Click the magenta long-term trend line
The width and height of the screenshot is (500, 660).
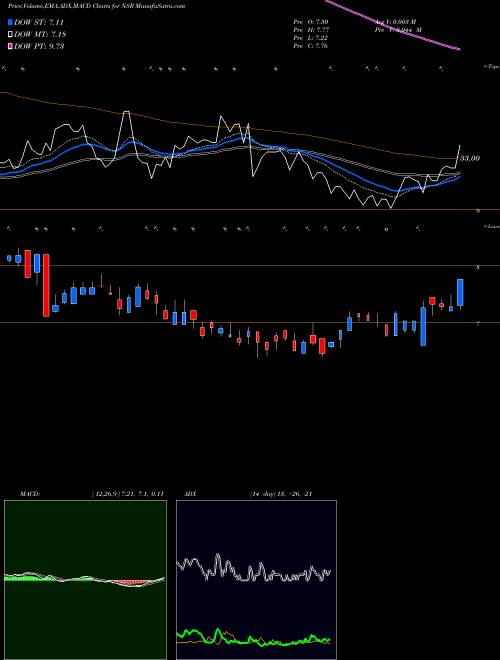click(x=392, y=26)
